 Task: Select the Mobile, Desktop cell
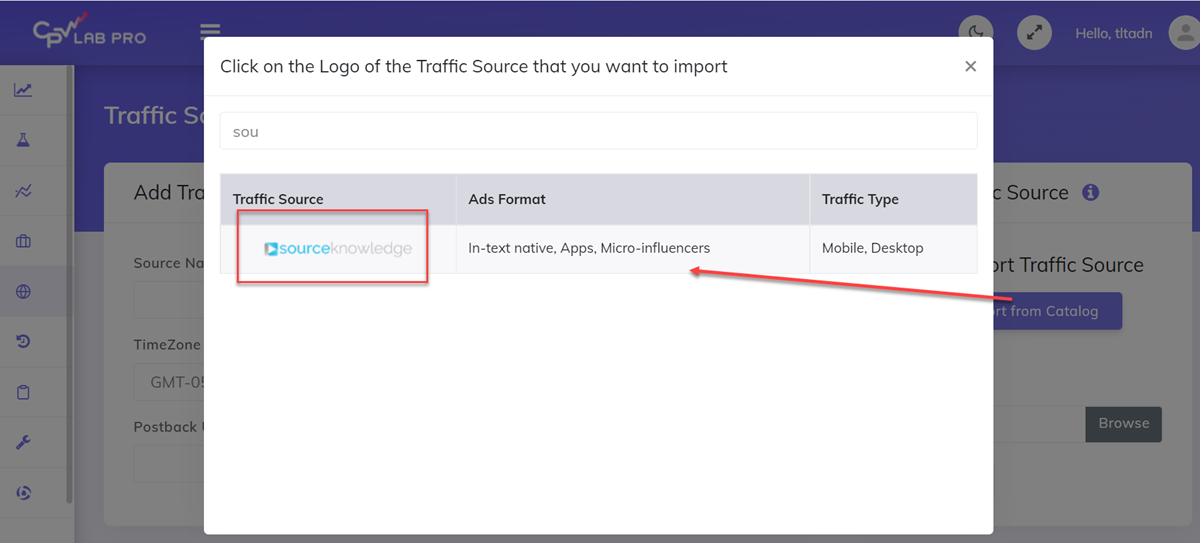(x=893, y=248)
